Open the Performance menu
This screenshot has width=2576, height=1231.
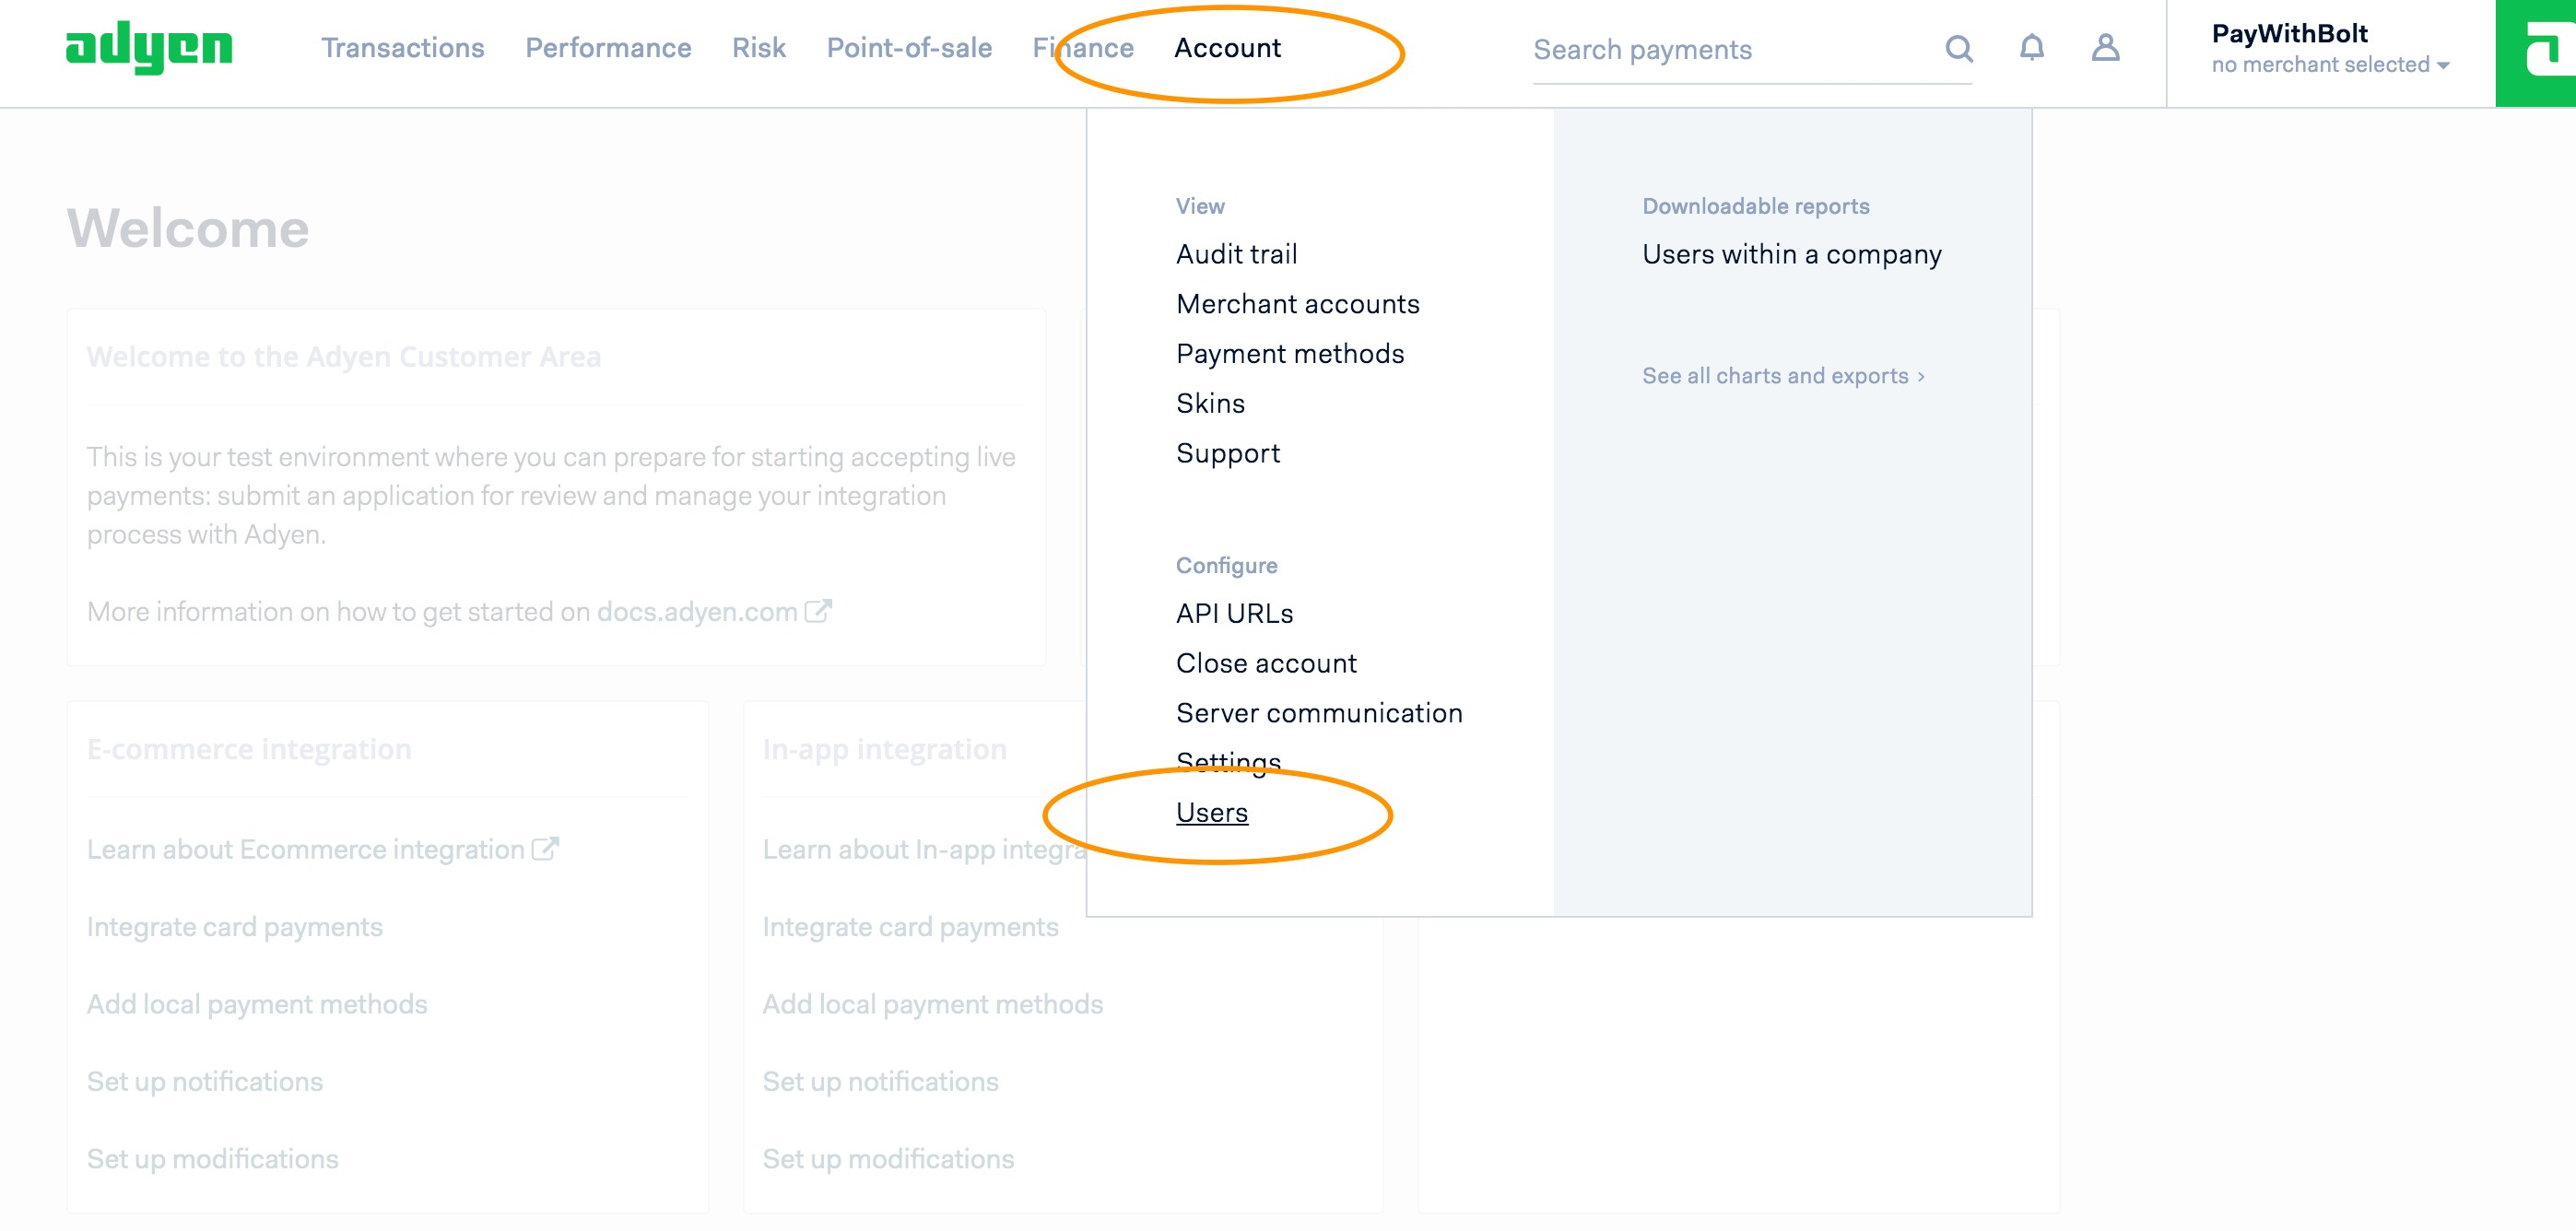click(x=608, y=48)
